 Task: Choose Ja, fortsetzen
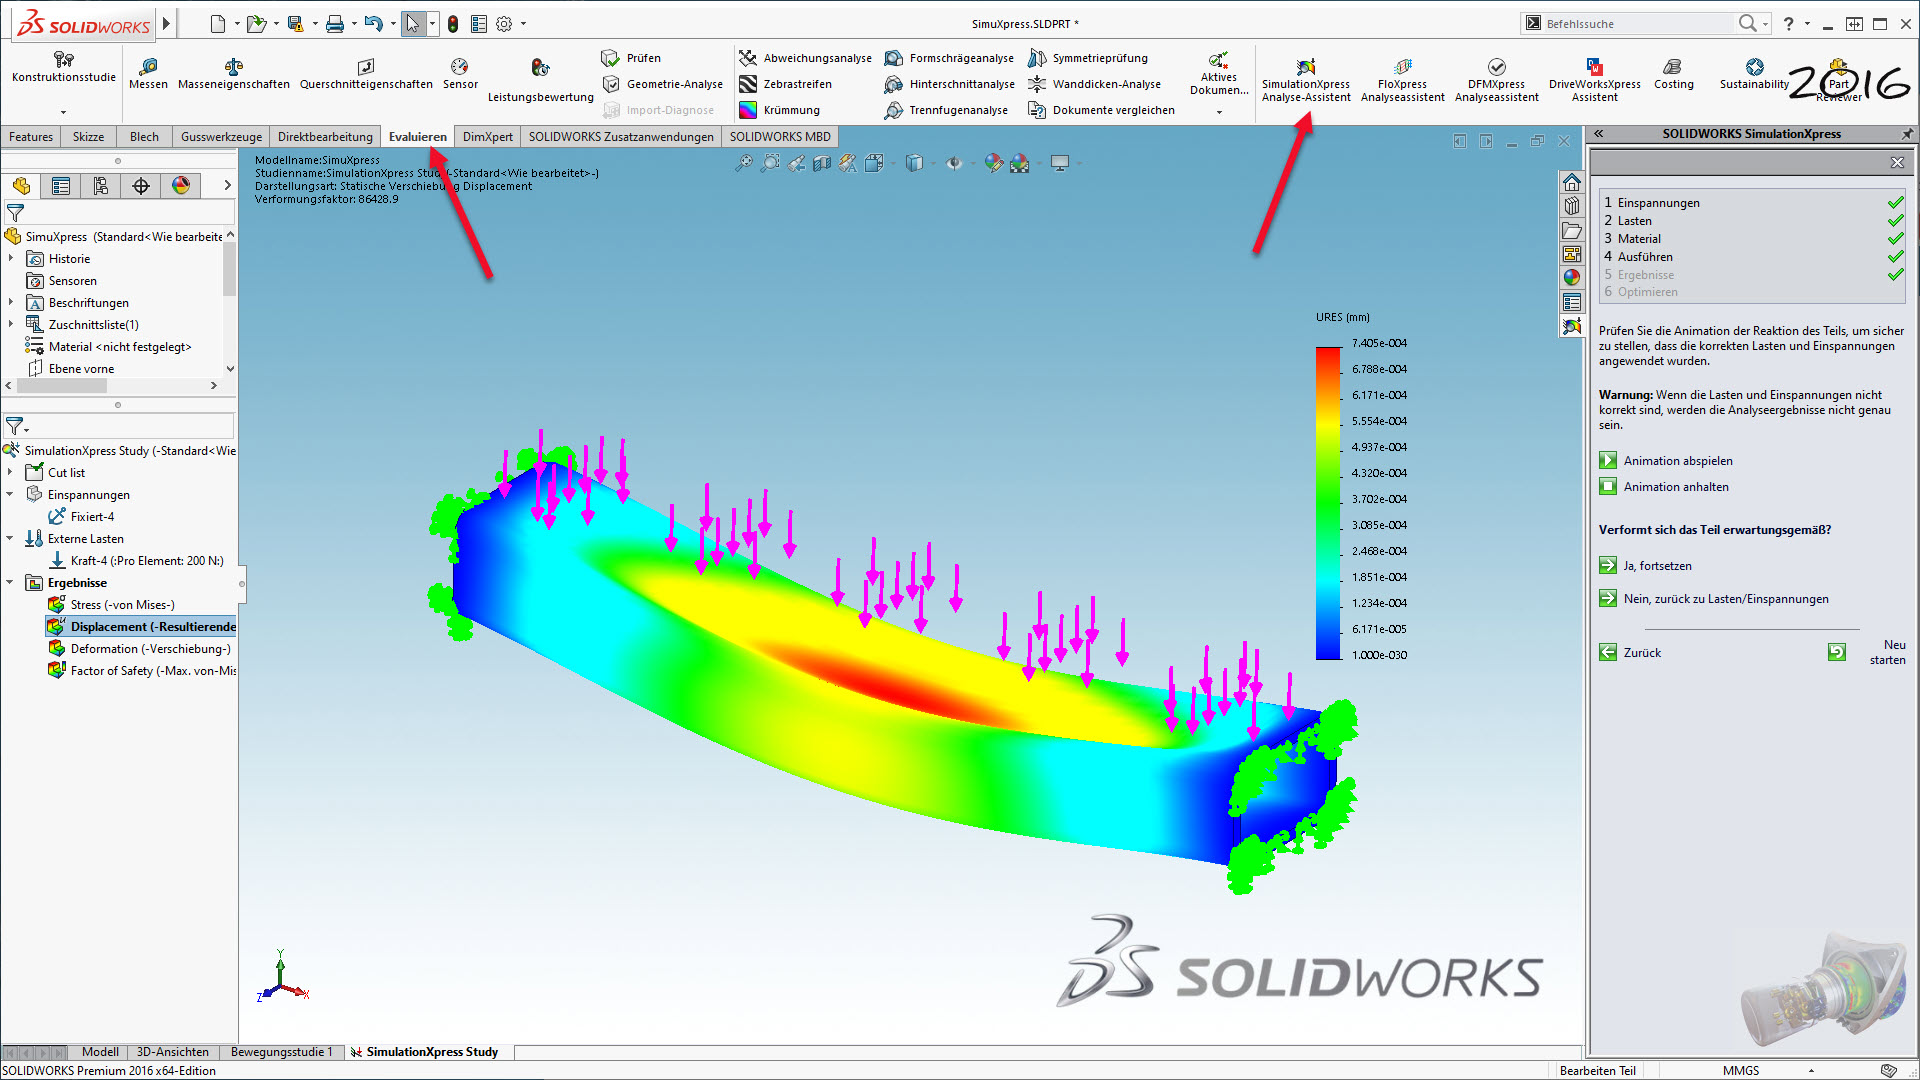1646,566
